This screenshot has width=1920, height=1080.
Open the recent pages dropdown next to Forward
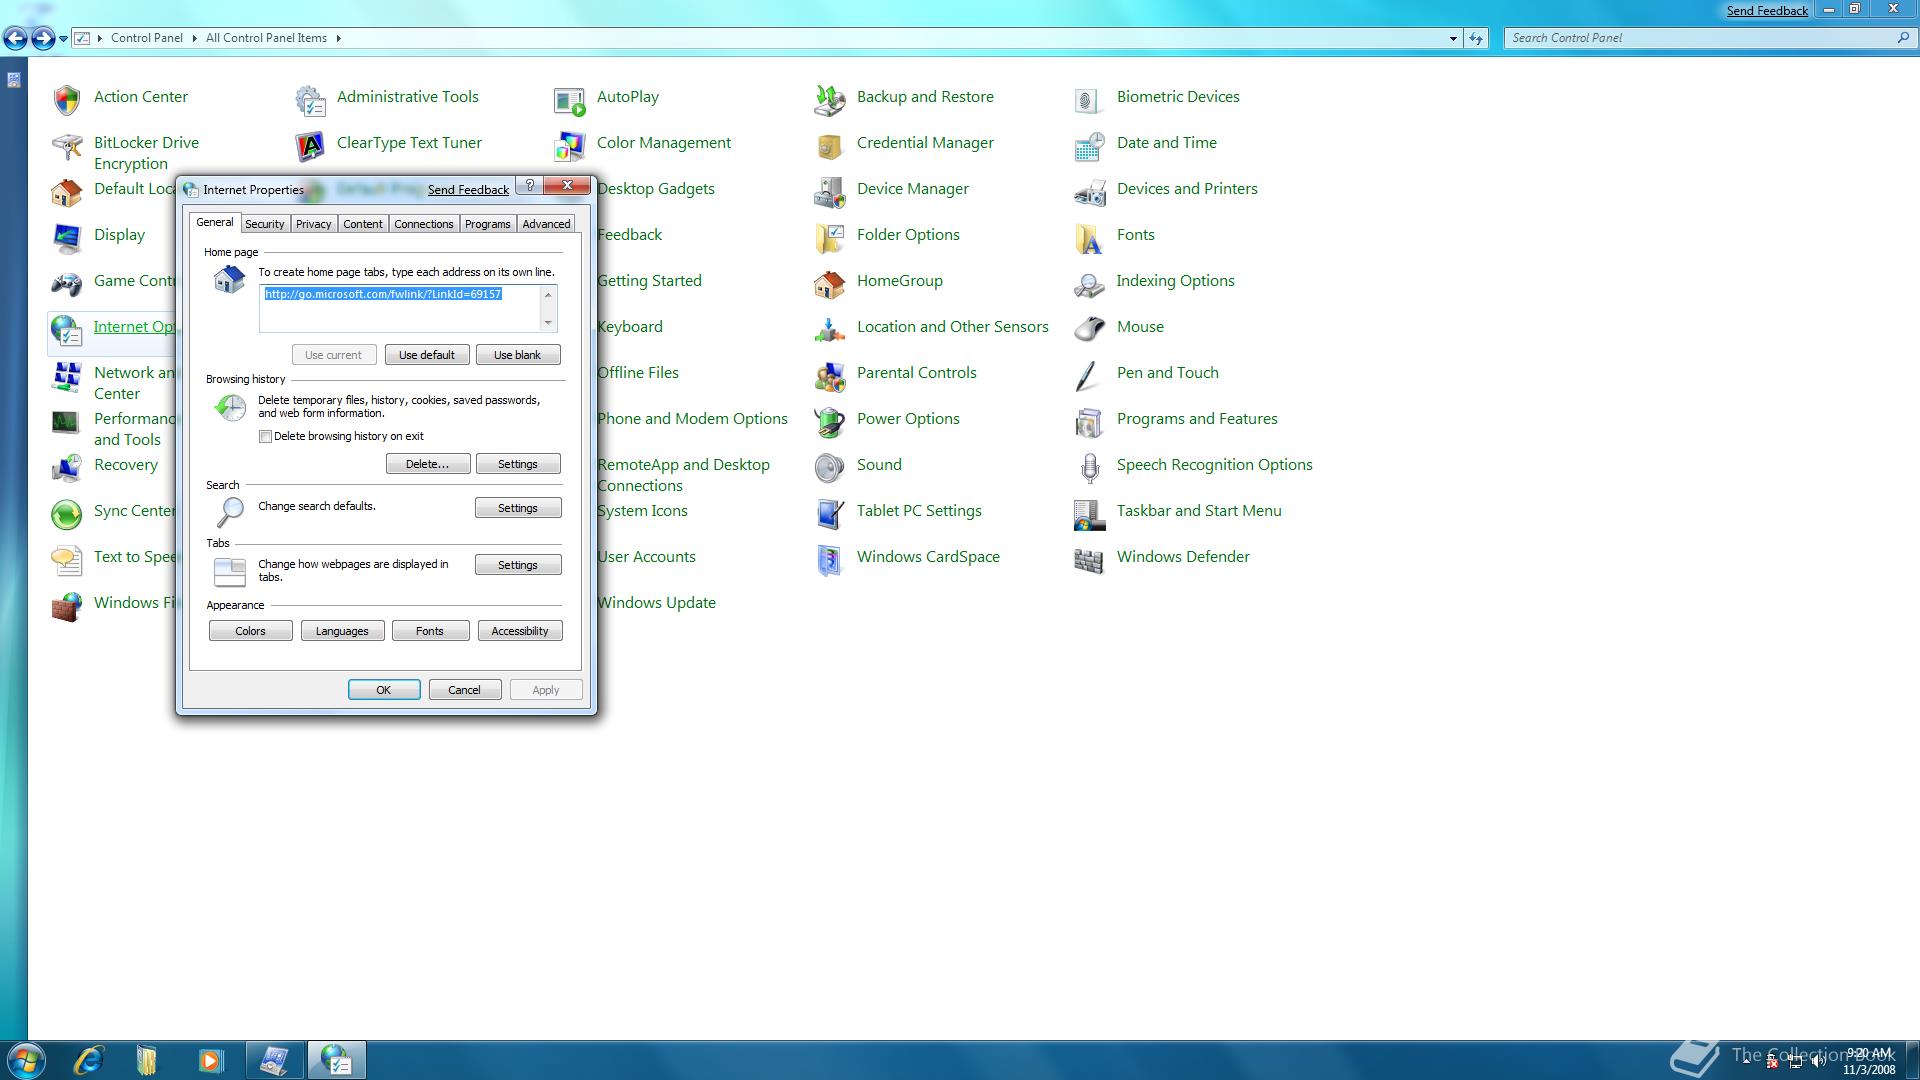point(63,39)
